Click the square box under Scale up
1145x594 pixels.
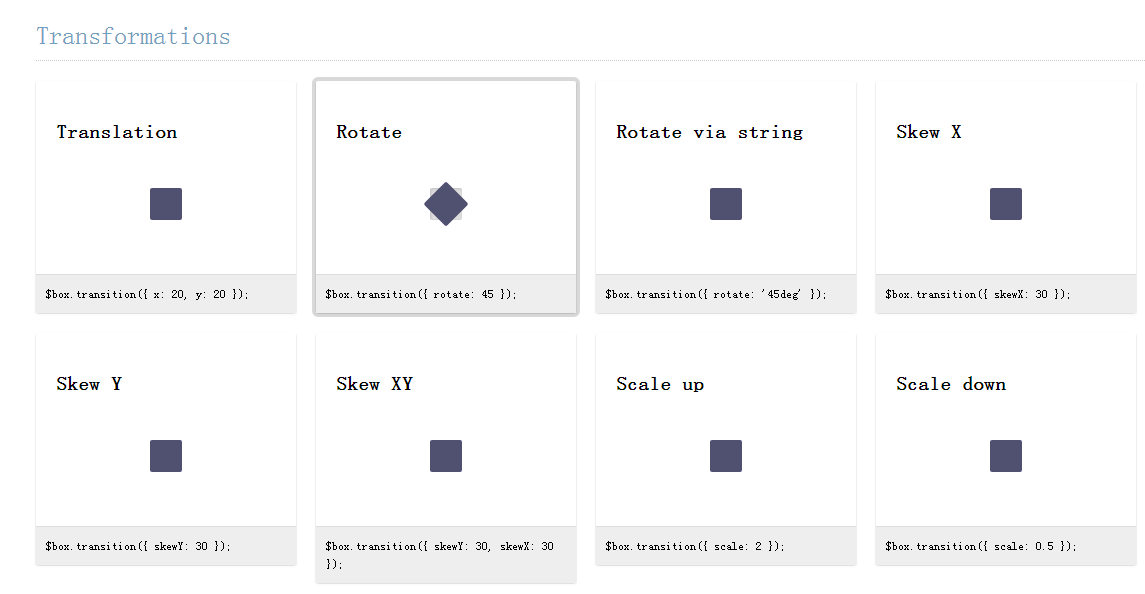point(726,456)
